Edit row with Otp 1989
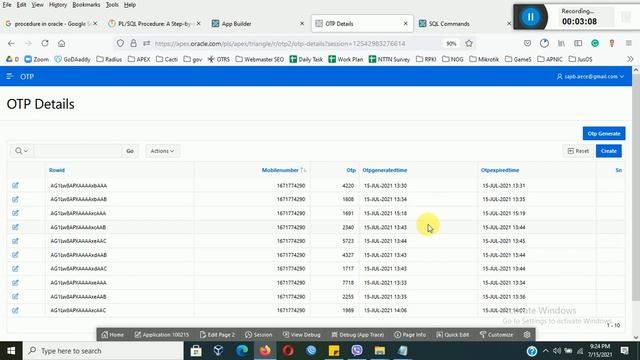 pos(15,310)
